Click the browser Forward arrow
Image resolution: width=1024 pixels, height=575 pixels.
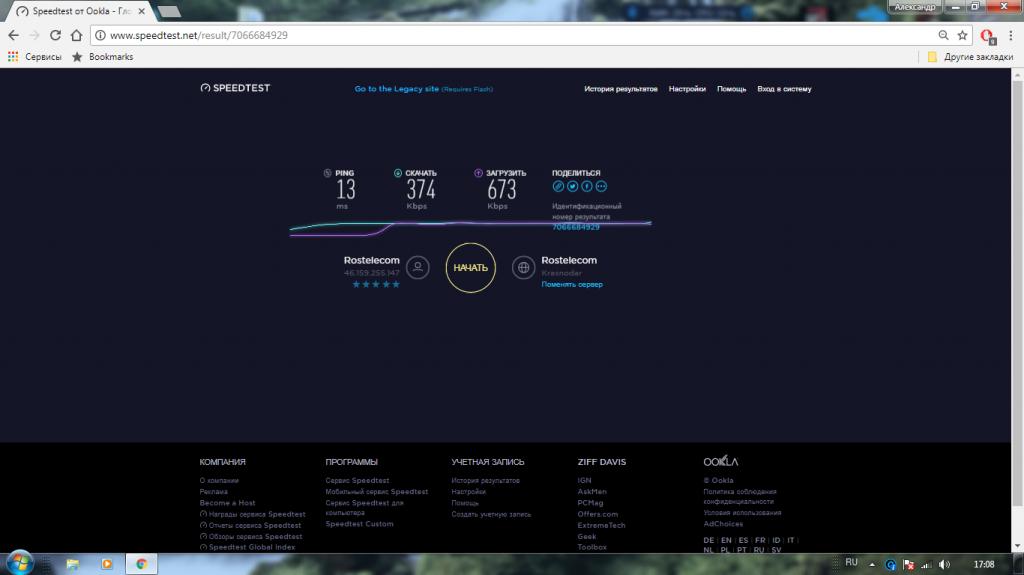[x=34, y=35]
